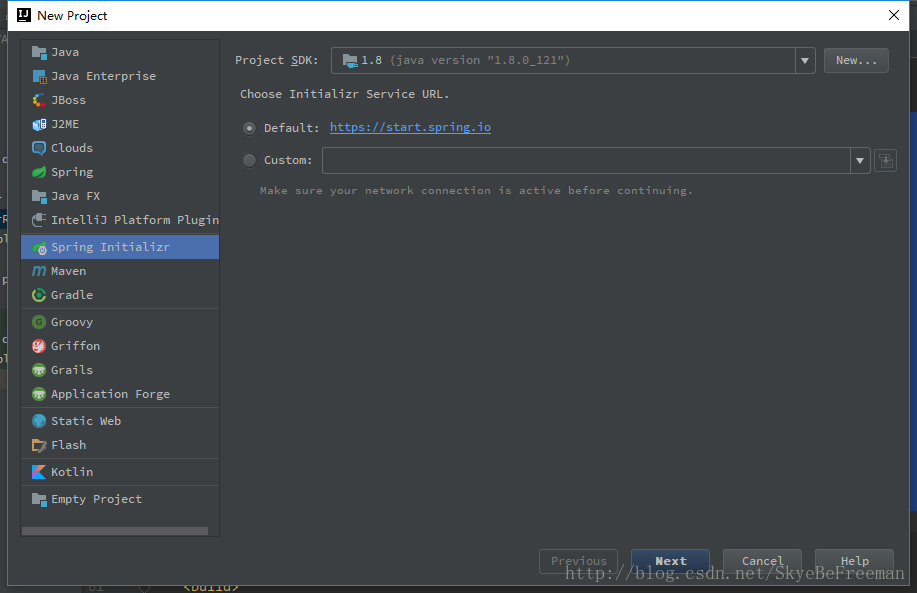Select the Empty Project folder icon

pyautogui.click(x=39, y=499)
